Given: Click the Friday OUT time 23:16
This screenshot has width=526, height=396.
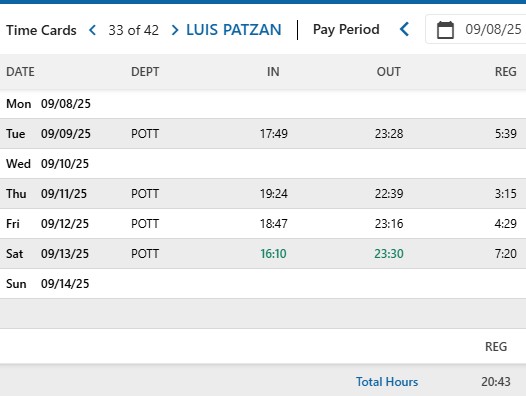Looking at the screenshot, I should point(389,224).
